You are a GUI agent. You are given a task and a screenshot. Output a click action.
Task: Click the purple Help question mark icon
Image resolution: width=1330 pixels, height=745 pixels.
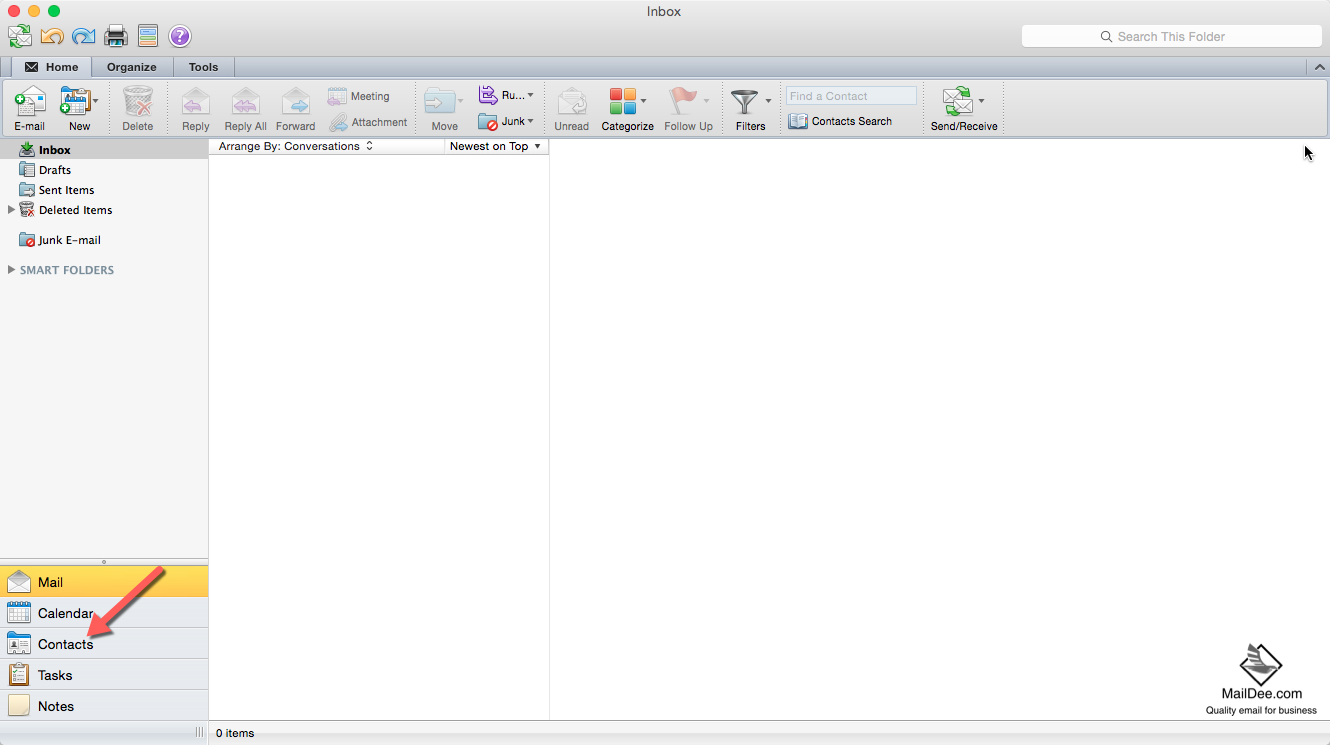pyautogui.click(x=179, y=37)
